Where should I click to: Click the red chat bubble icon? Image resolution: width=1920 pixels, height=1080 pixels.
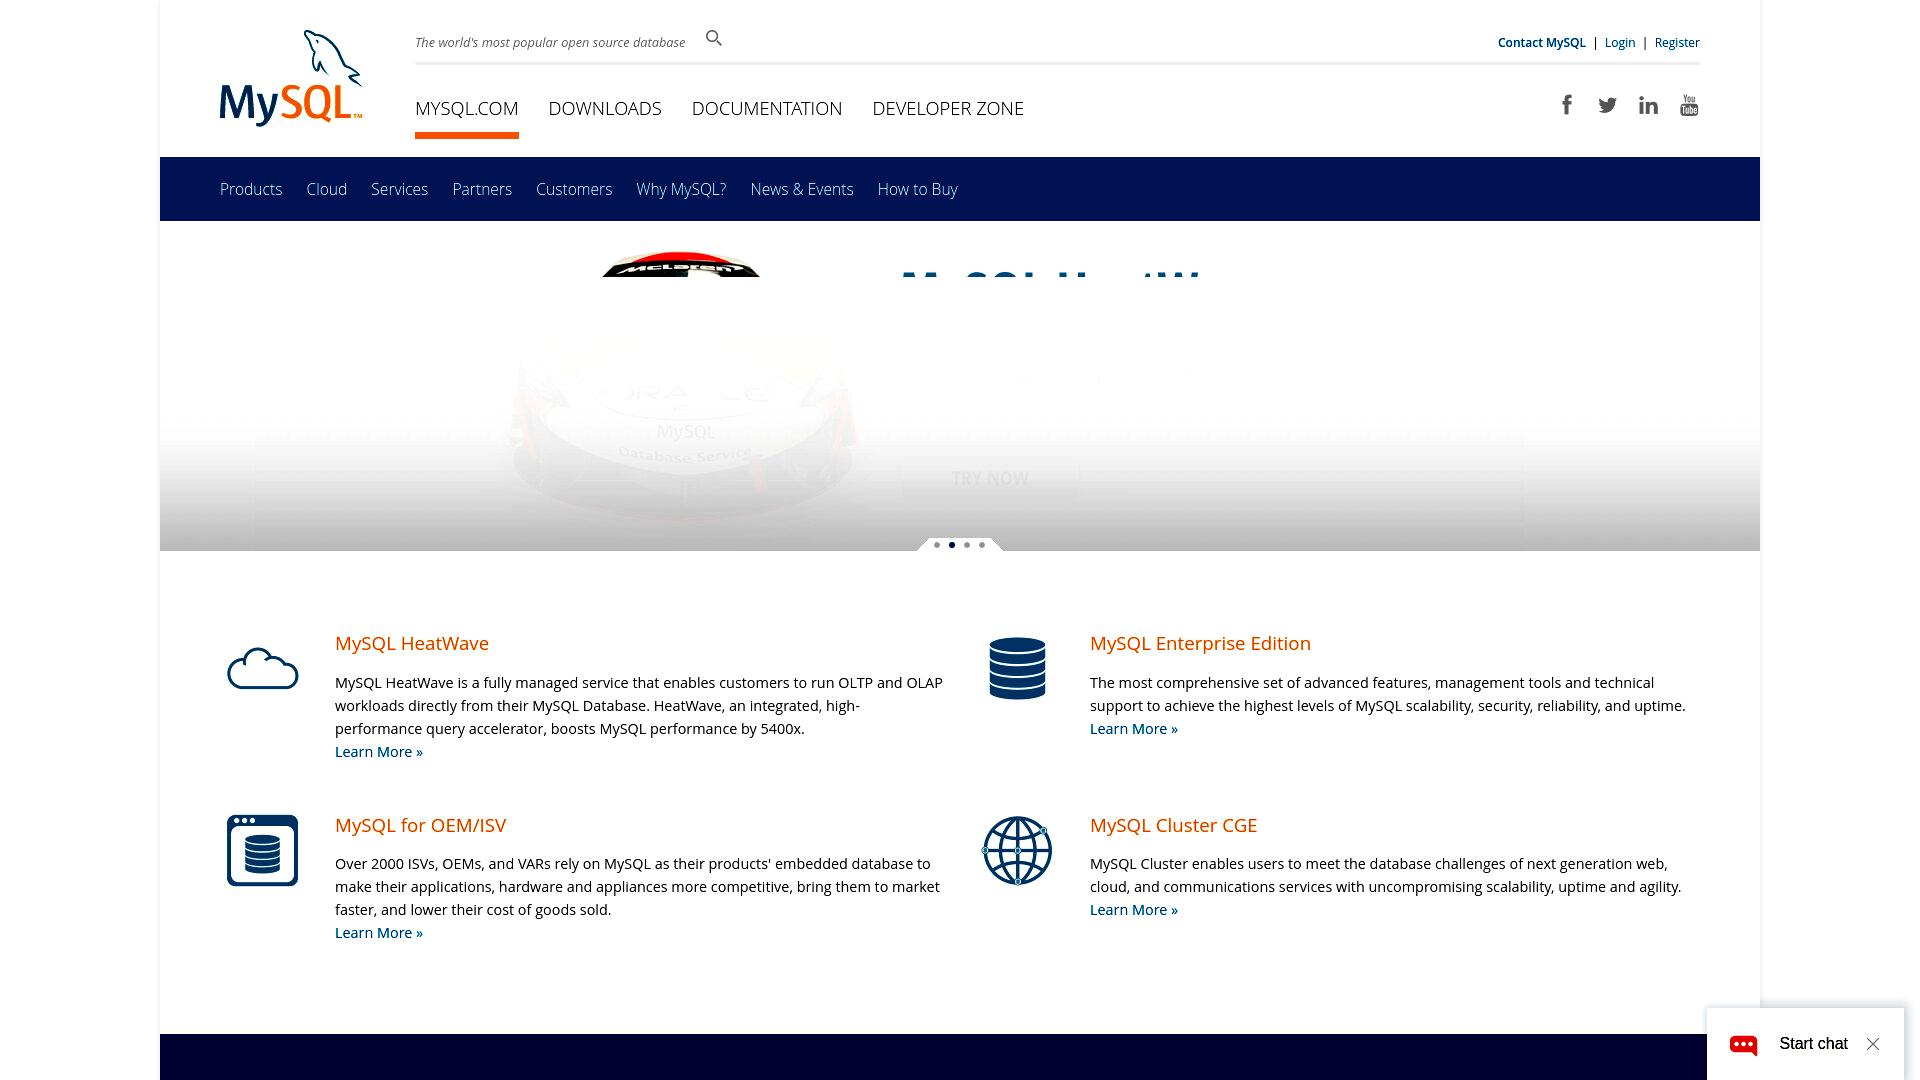click(x=1743, y=1044)
